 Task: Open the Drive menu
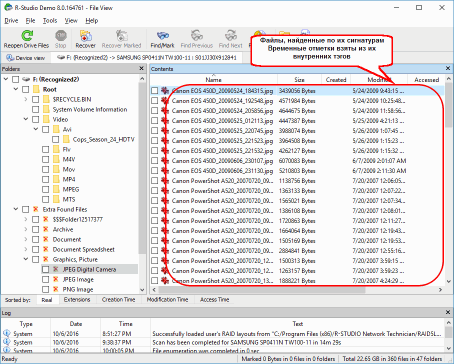click(x=11, y=21)
